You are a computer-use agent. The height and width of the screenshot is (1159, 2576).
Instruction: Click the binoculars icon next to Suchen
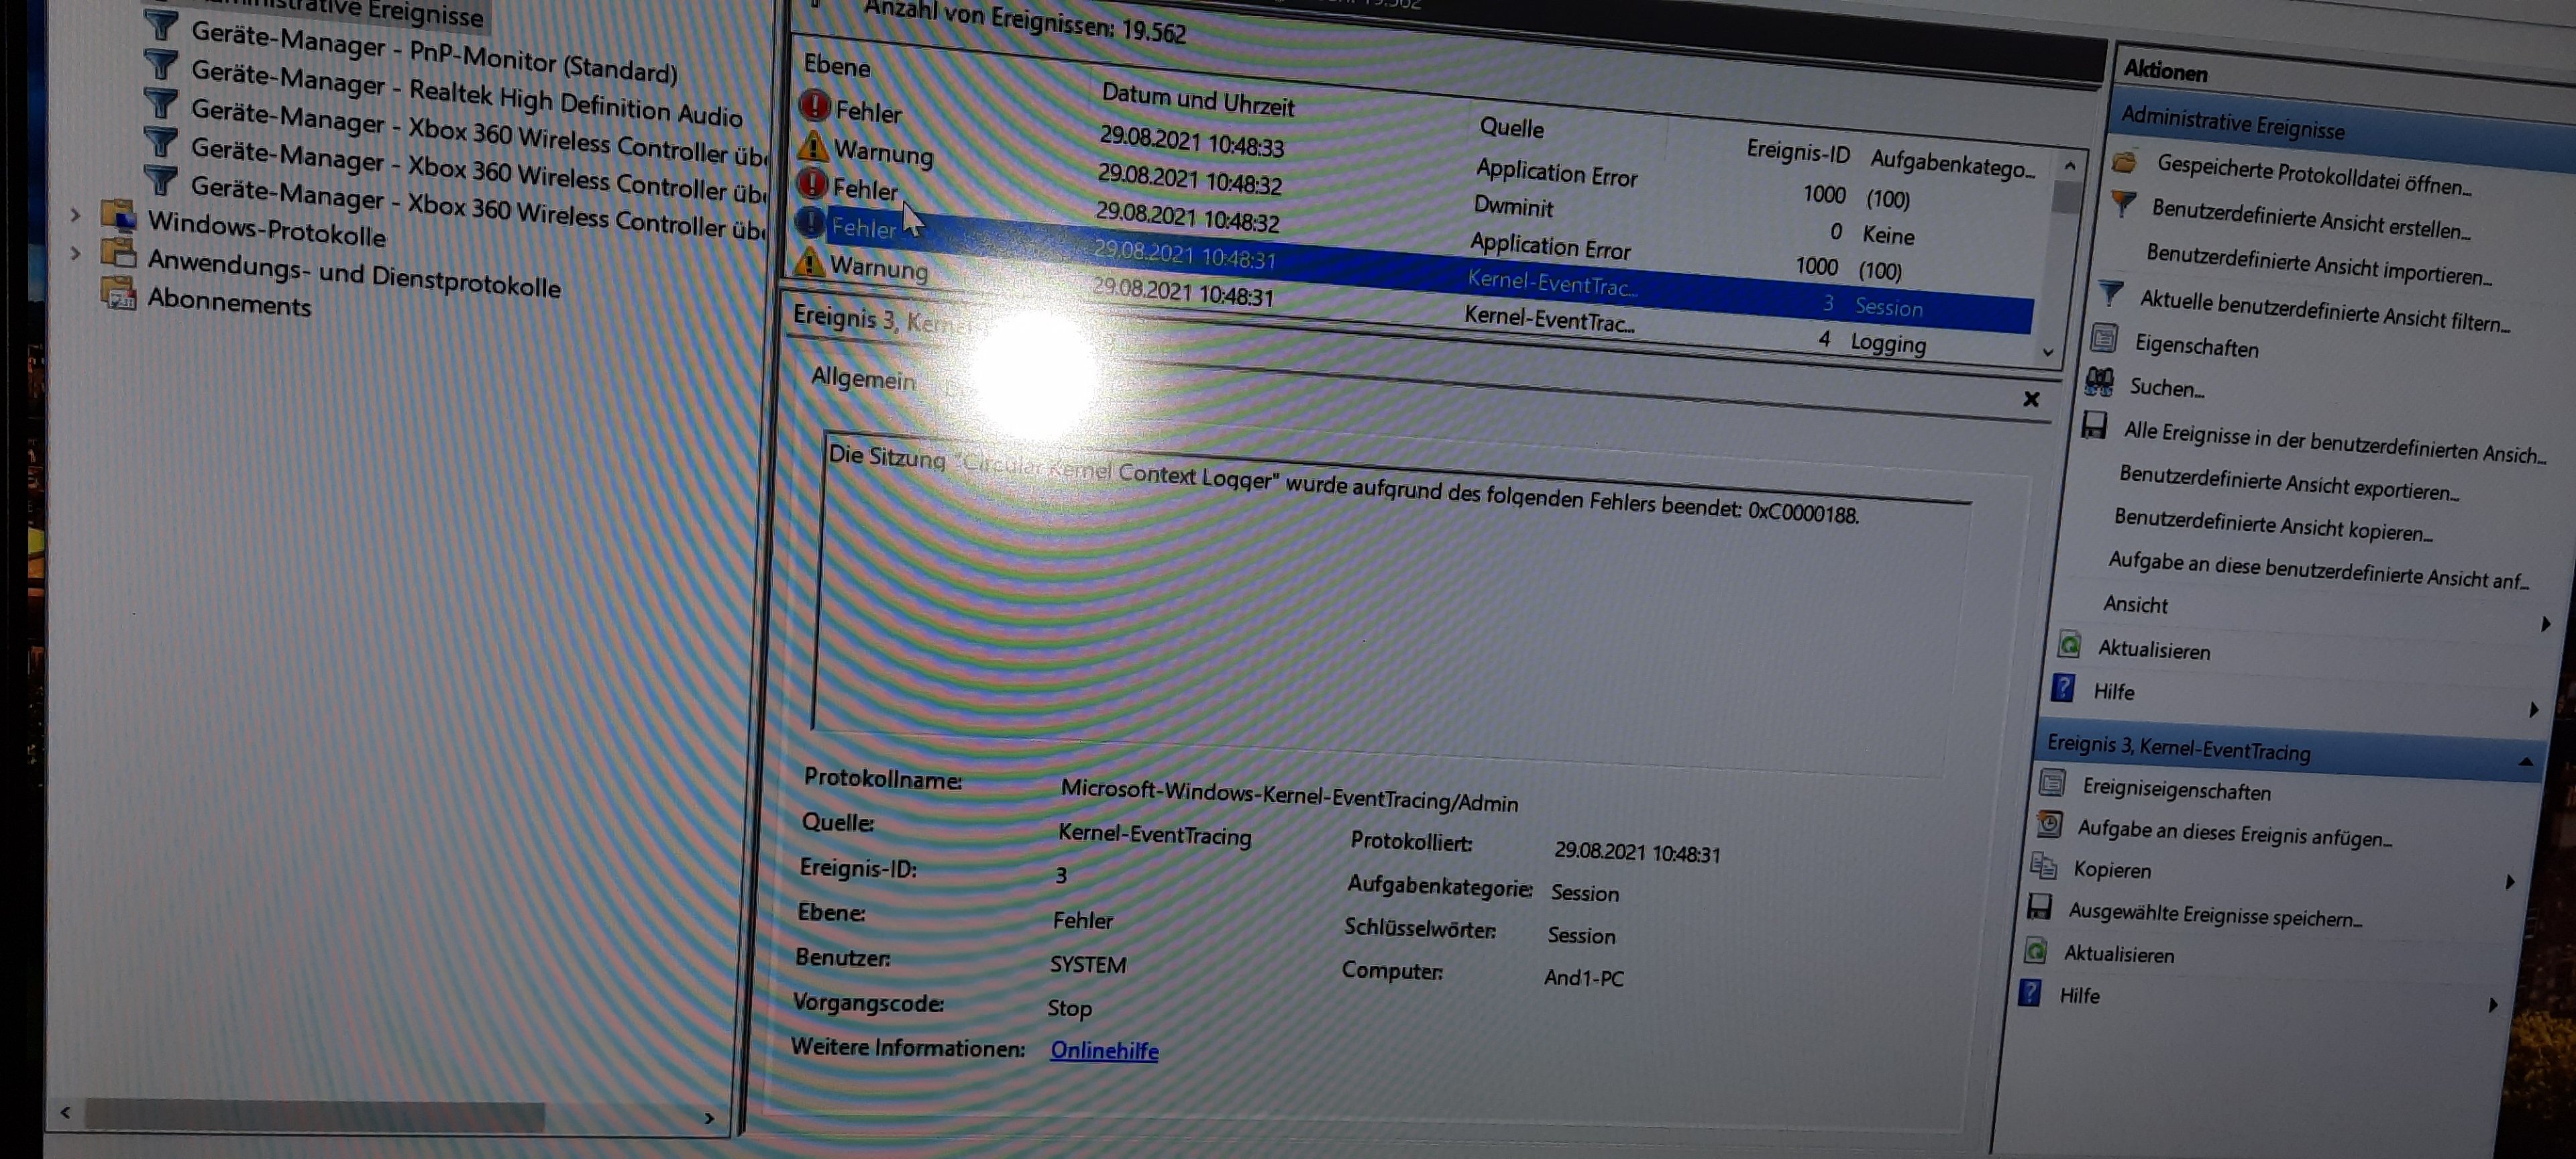pos(2099,381)
